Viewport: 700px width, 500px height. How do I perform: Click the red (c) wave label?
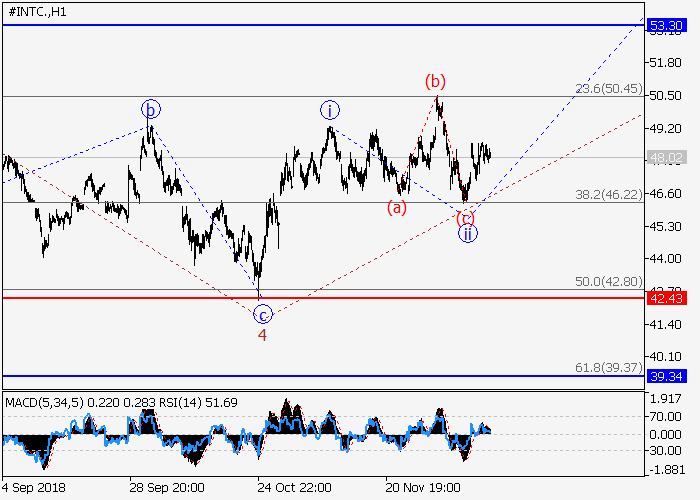click(465, 218)
